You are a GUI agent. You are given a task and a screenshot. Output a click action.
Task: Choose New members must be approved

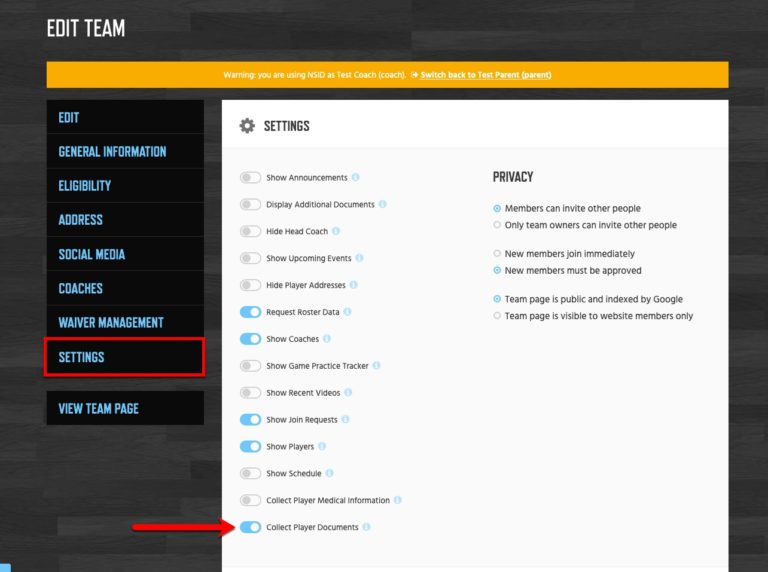(x=497, y=270)
